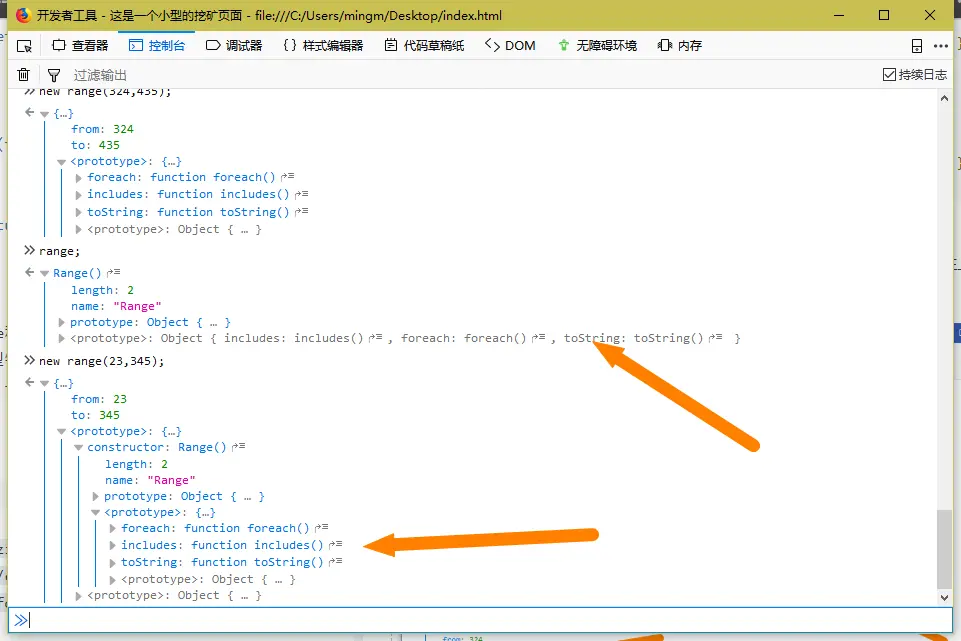
Task: Click scrollbar up arrow in console
Action: tap(944, 98)
